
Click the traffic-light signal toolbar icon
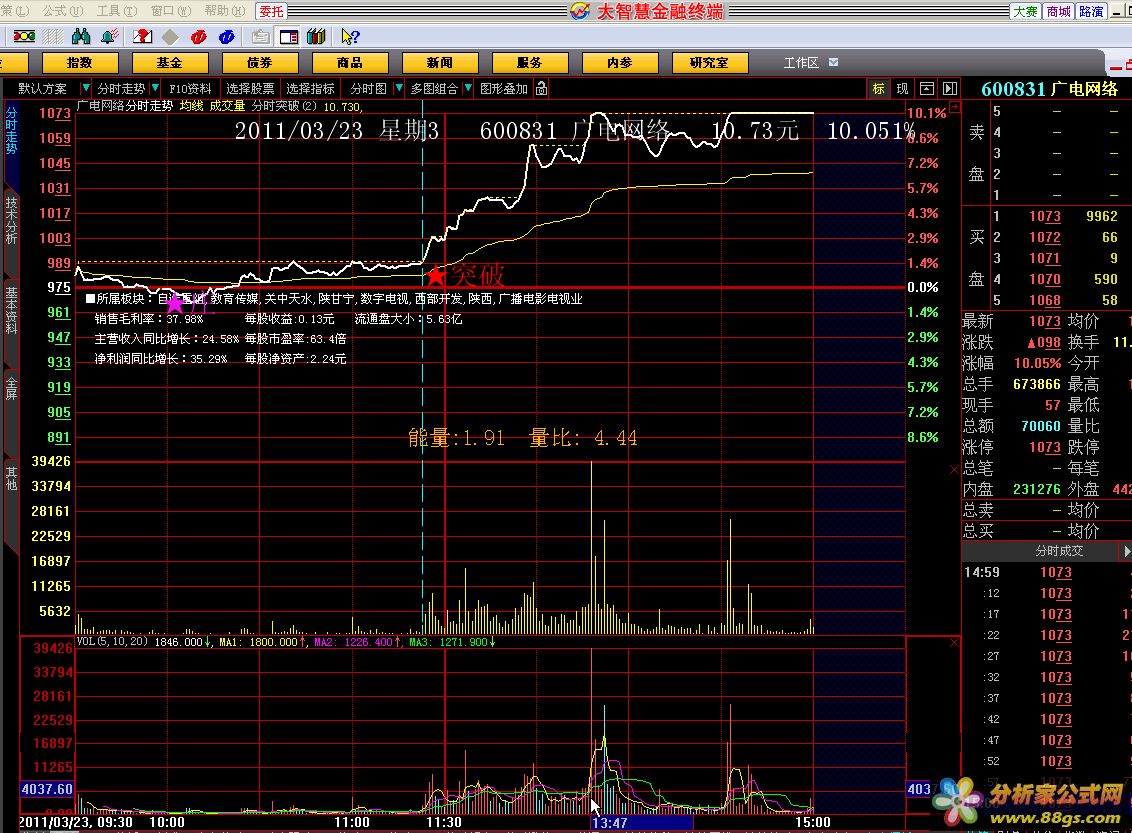click(24, 36)
